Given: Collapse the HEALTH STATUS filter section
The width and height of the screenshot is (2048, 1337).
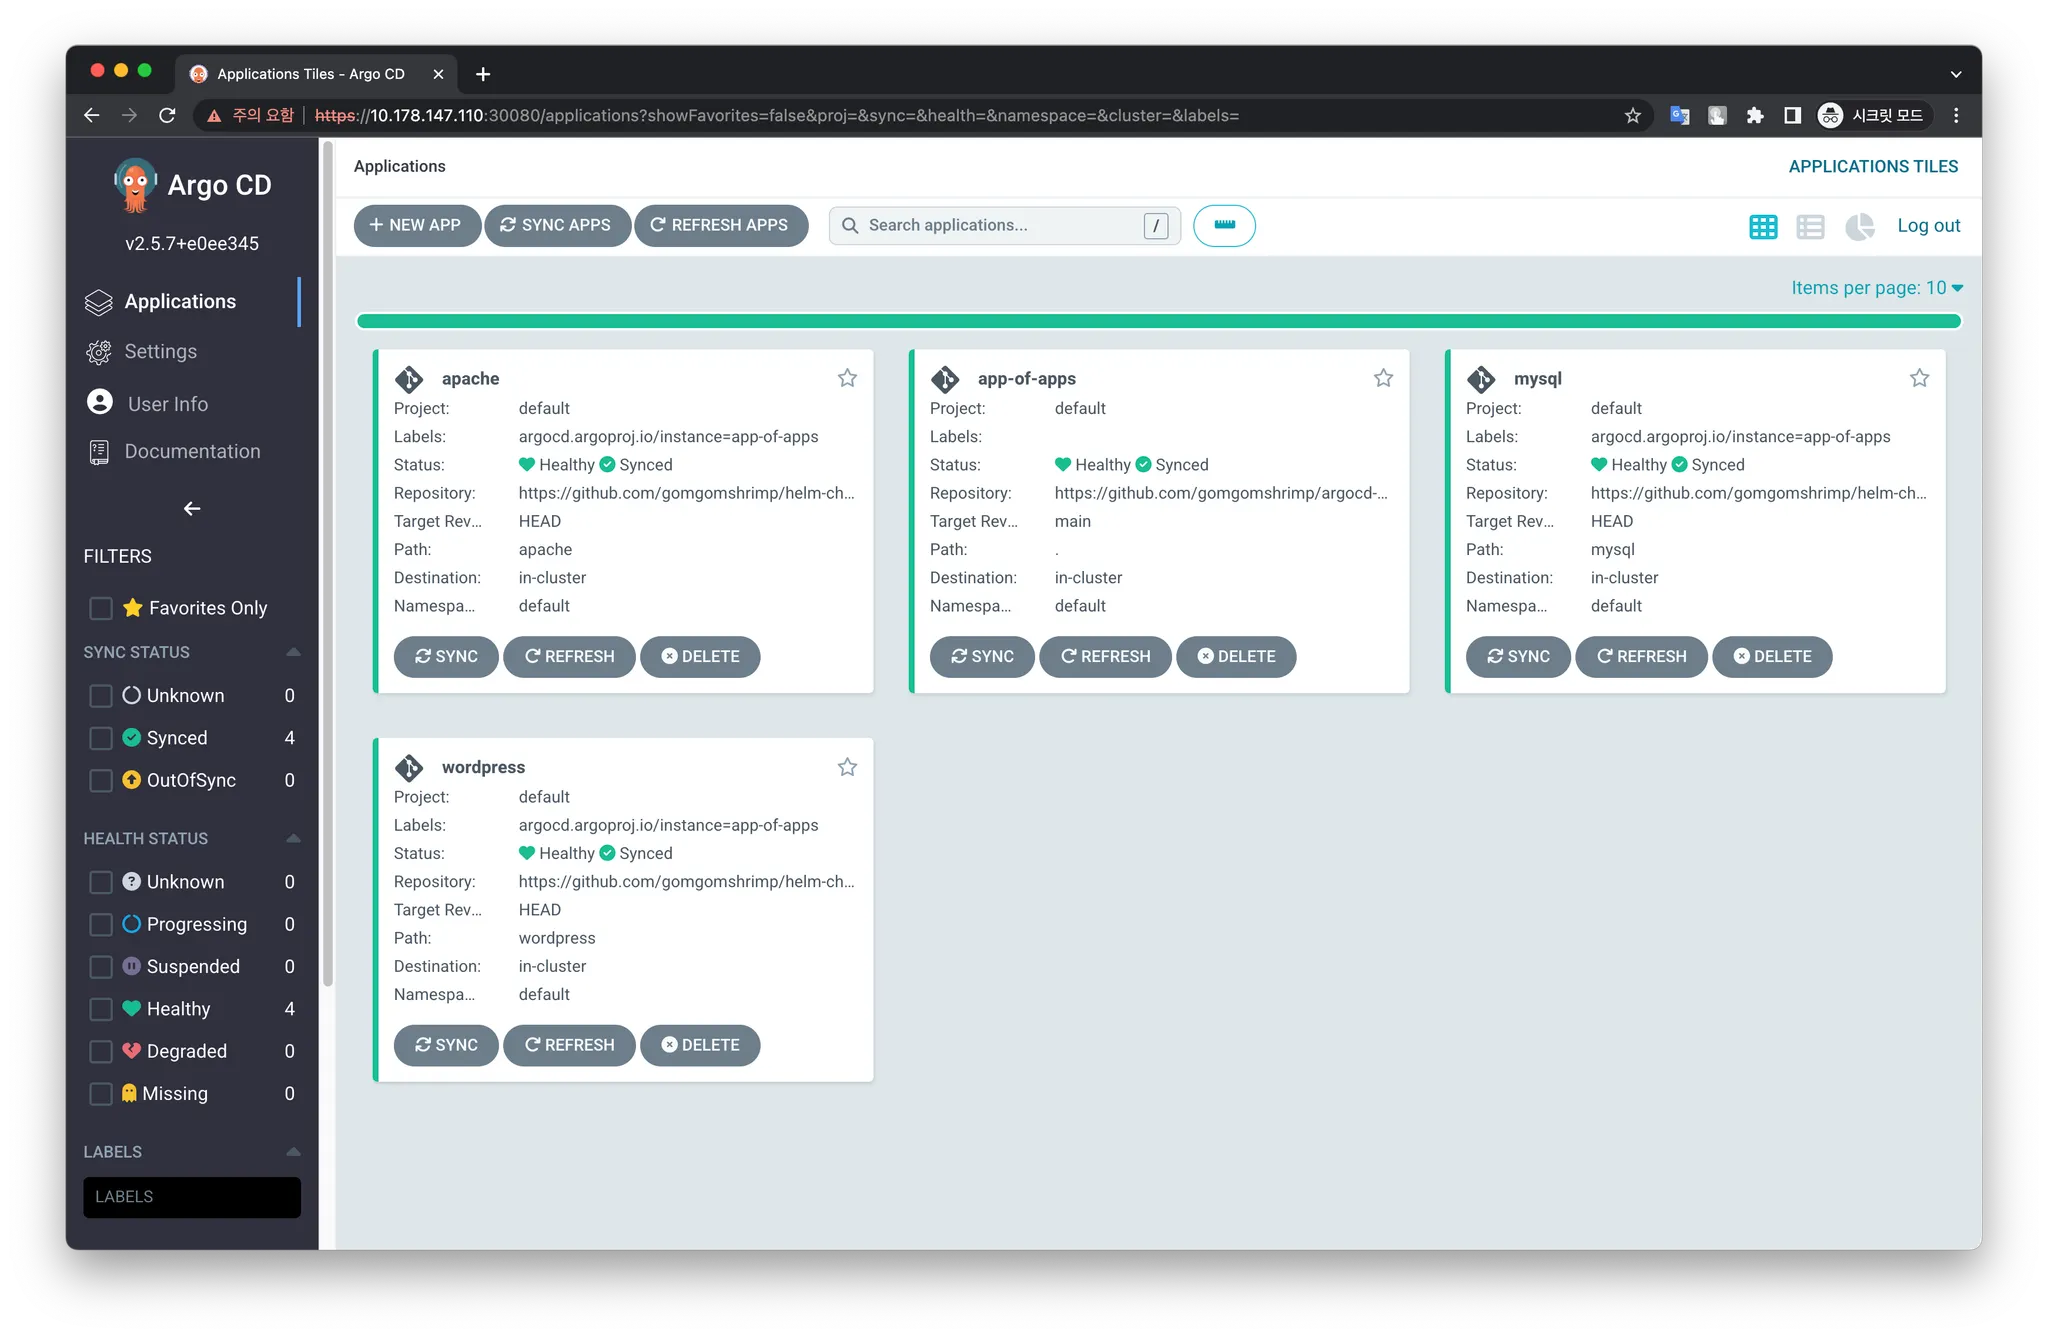Looking at the screenshot, I should coord(293,838).
